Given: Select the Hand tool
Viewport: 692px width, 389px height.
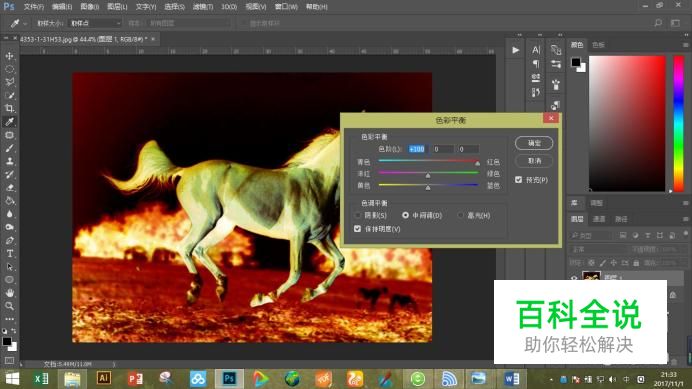Looking at the screenshot, I should coord(9,293).
